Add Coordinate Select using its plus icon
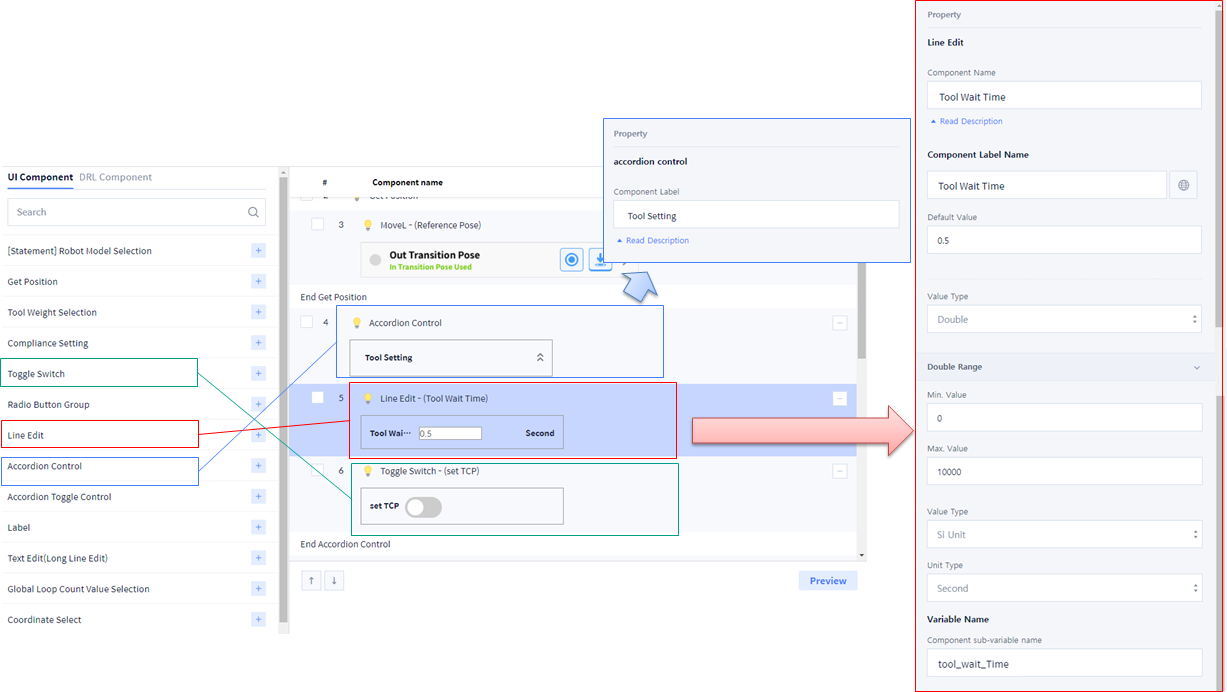This screenshot has height=692, width=1227. pos(258,620)
